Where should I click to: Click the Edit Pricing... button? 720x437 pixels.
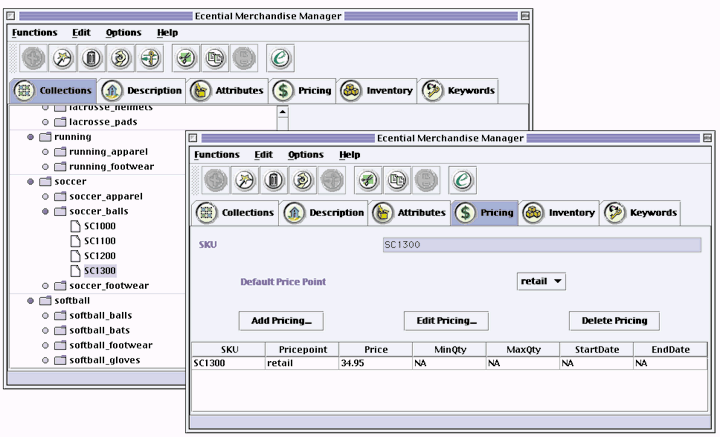(446, 321)
